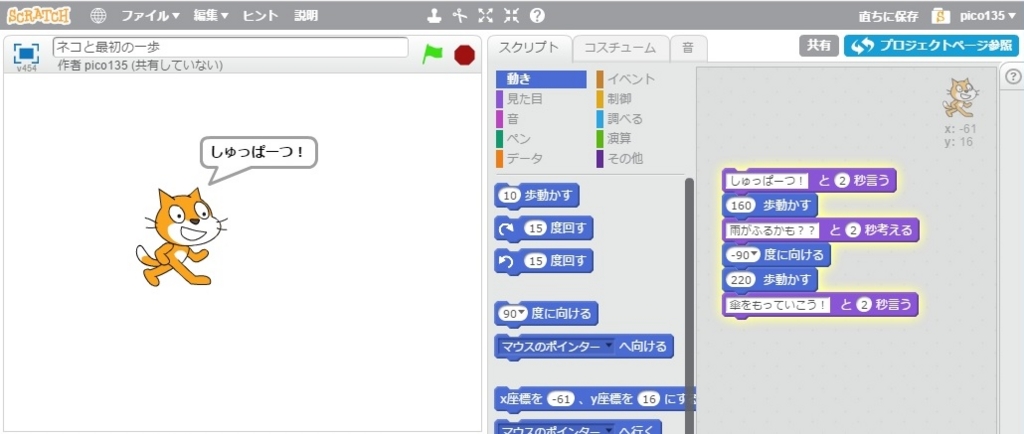Select the 見た目 block category
1024x434 pixels.
pos(541,99)
